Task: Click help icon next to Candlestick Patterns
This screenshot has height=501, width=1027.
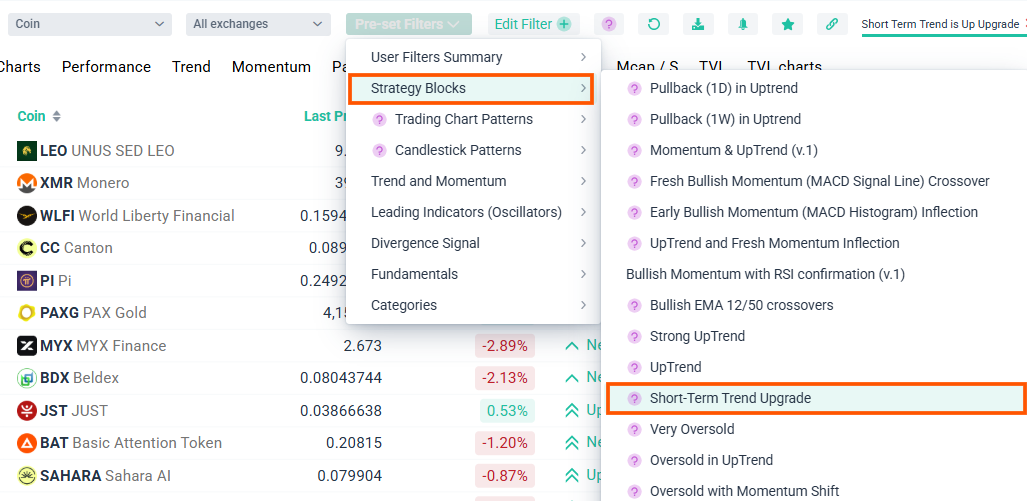Action: coord(379,150)
